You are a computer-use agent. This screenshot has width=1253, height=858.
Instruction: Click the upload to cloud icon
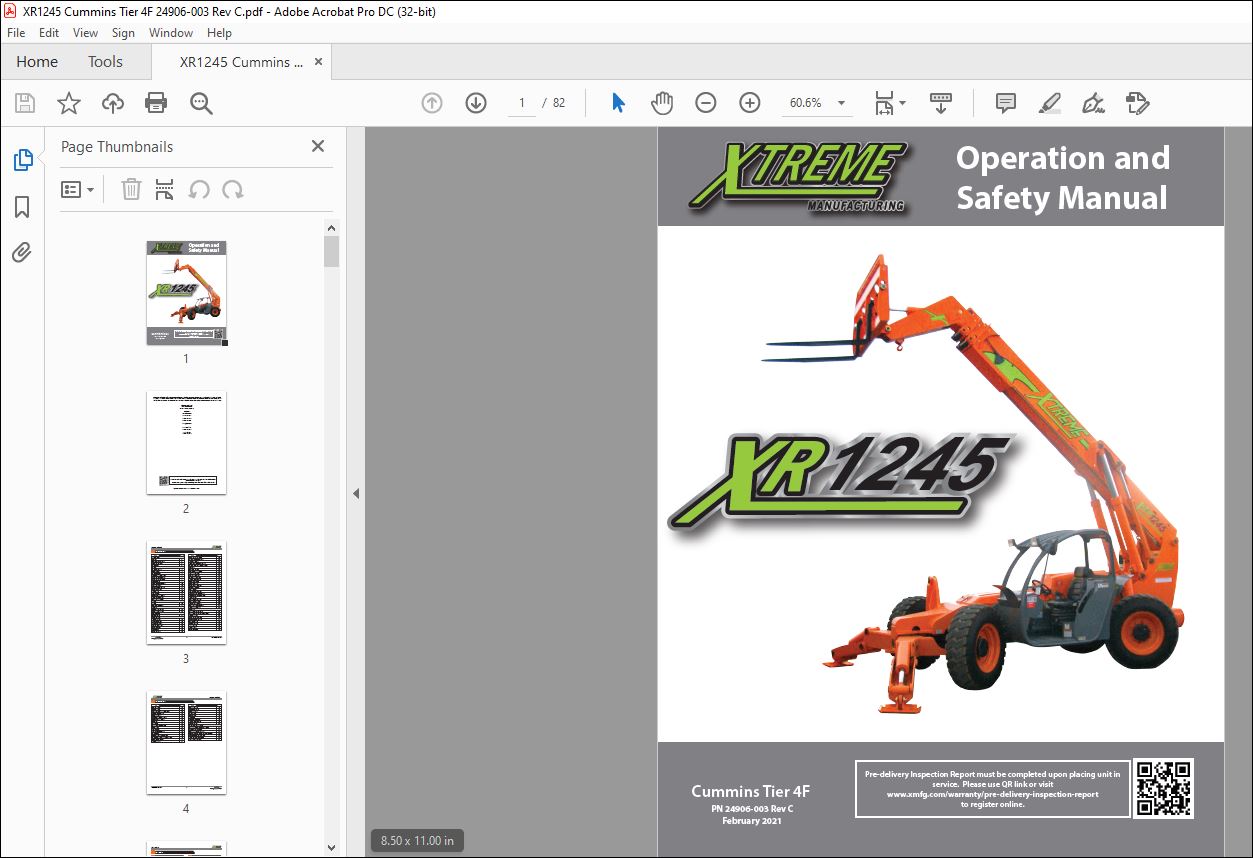click(112, 103)
